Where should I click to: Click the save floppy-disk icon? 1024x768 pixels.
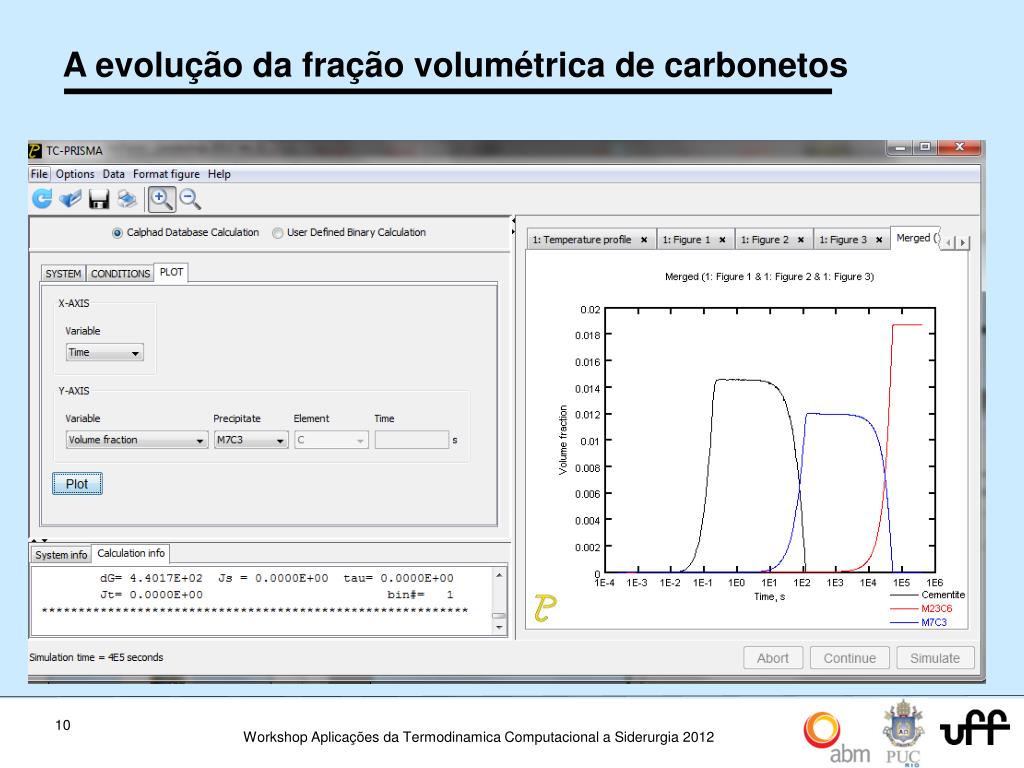(99, 199)
